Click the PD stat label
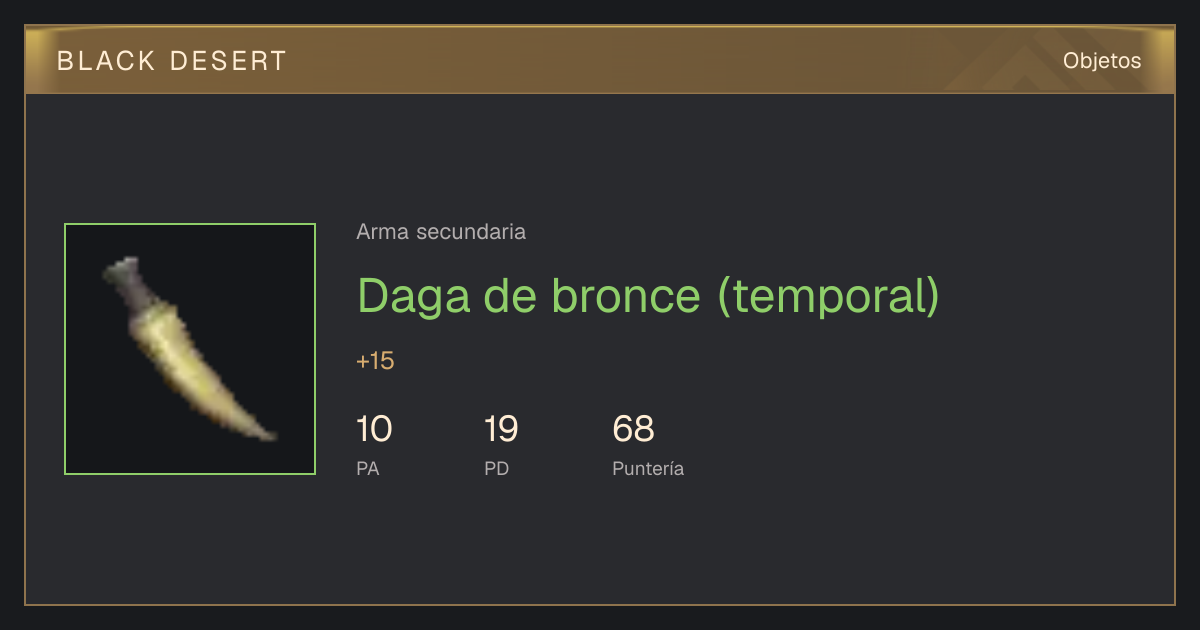The image size is (1200, 630). click(x=496, y=468)
